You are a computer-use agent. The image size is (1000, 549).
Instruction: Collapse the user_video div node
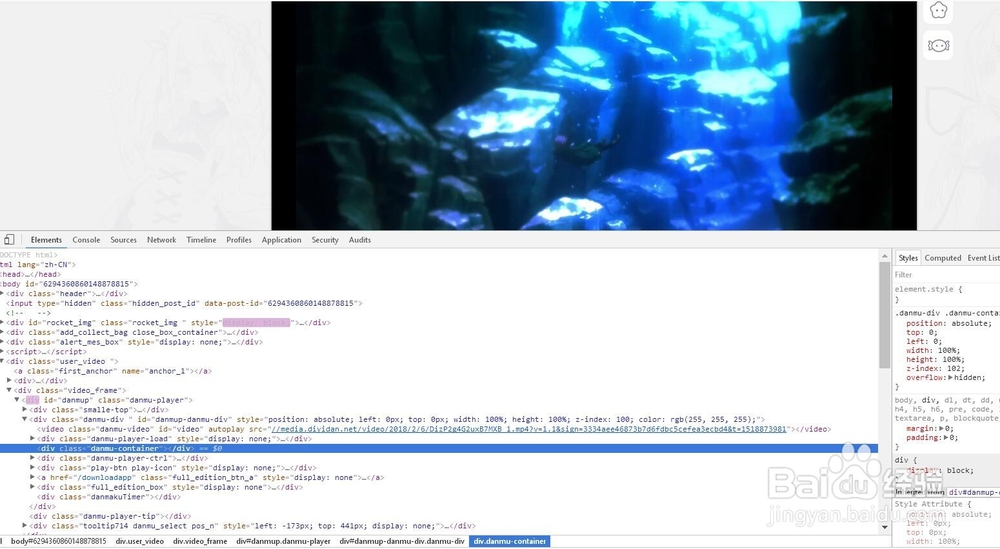[x=2, y=361]
